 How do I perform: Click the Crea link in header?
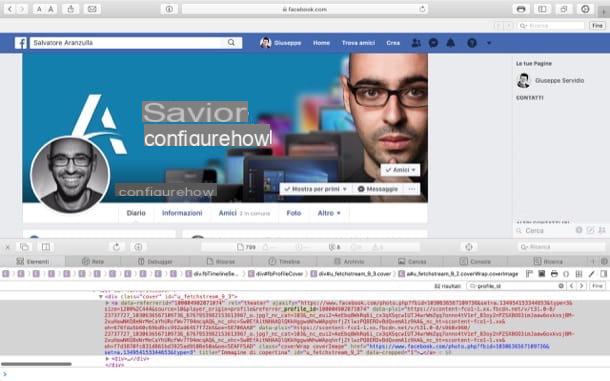pos(393,43)
